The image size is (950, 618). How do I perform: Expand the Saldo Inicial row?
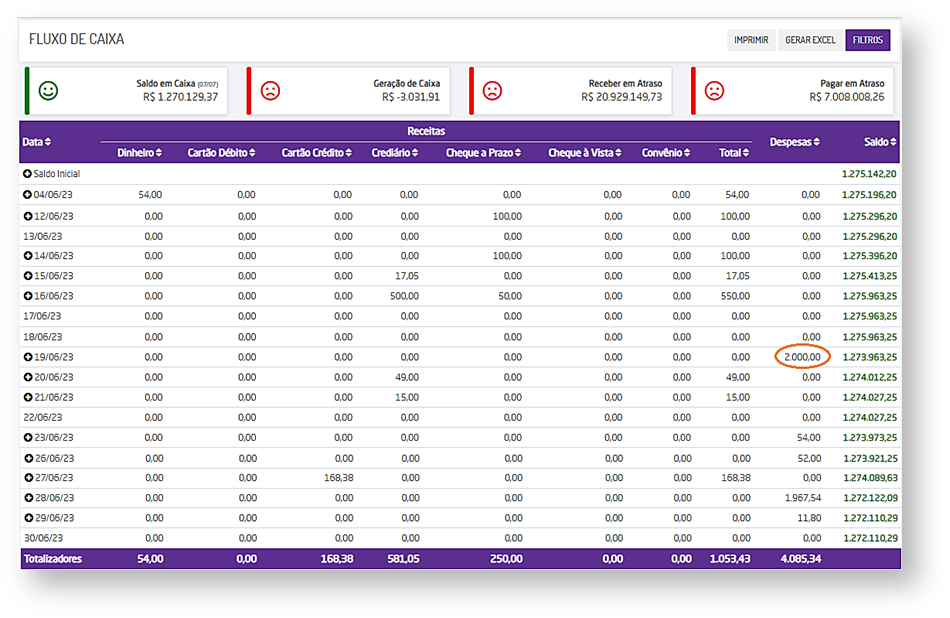28,174
